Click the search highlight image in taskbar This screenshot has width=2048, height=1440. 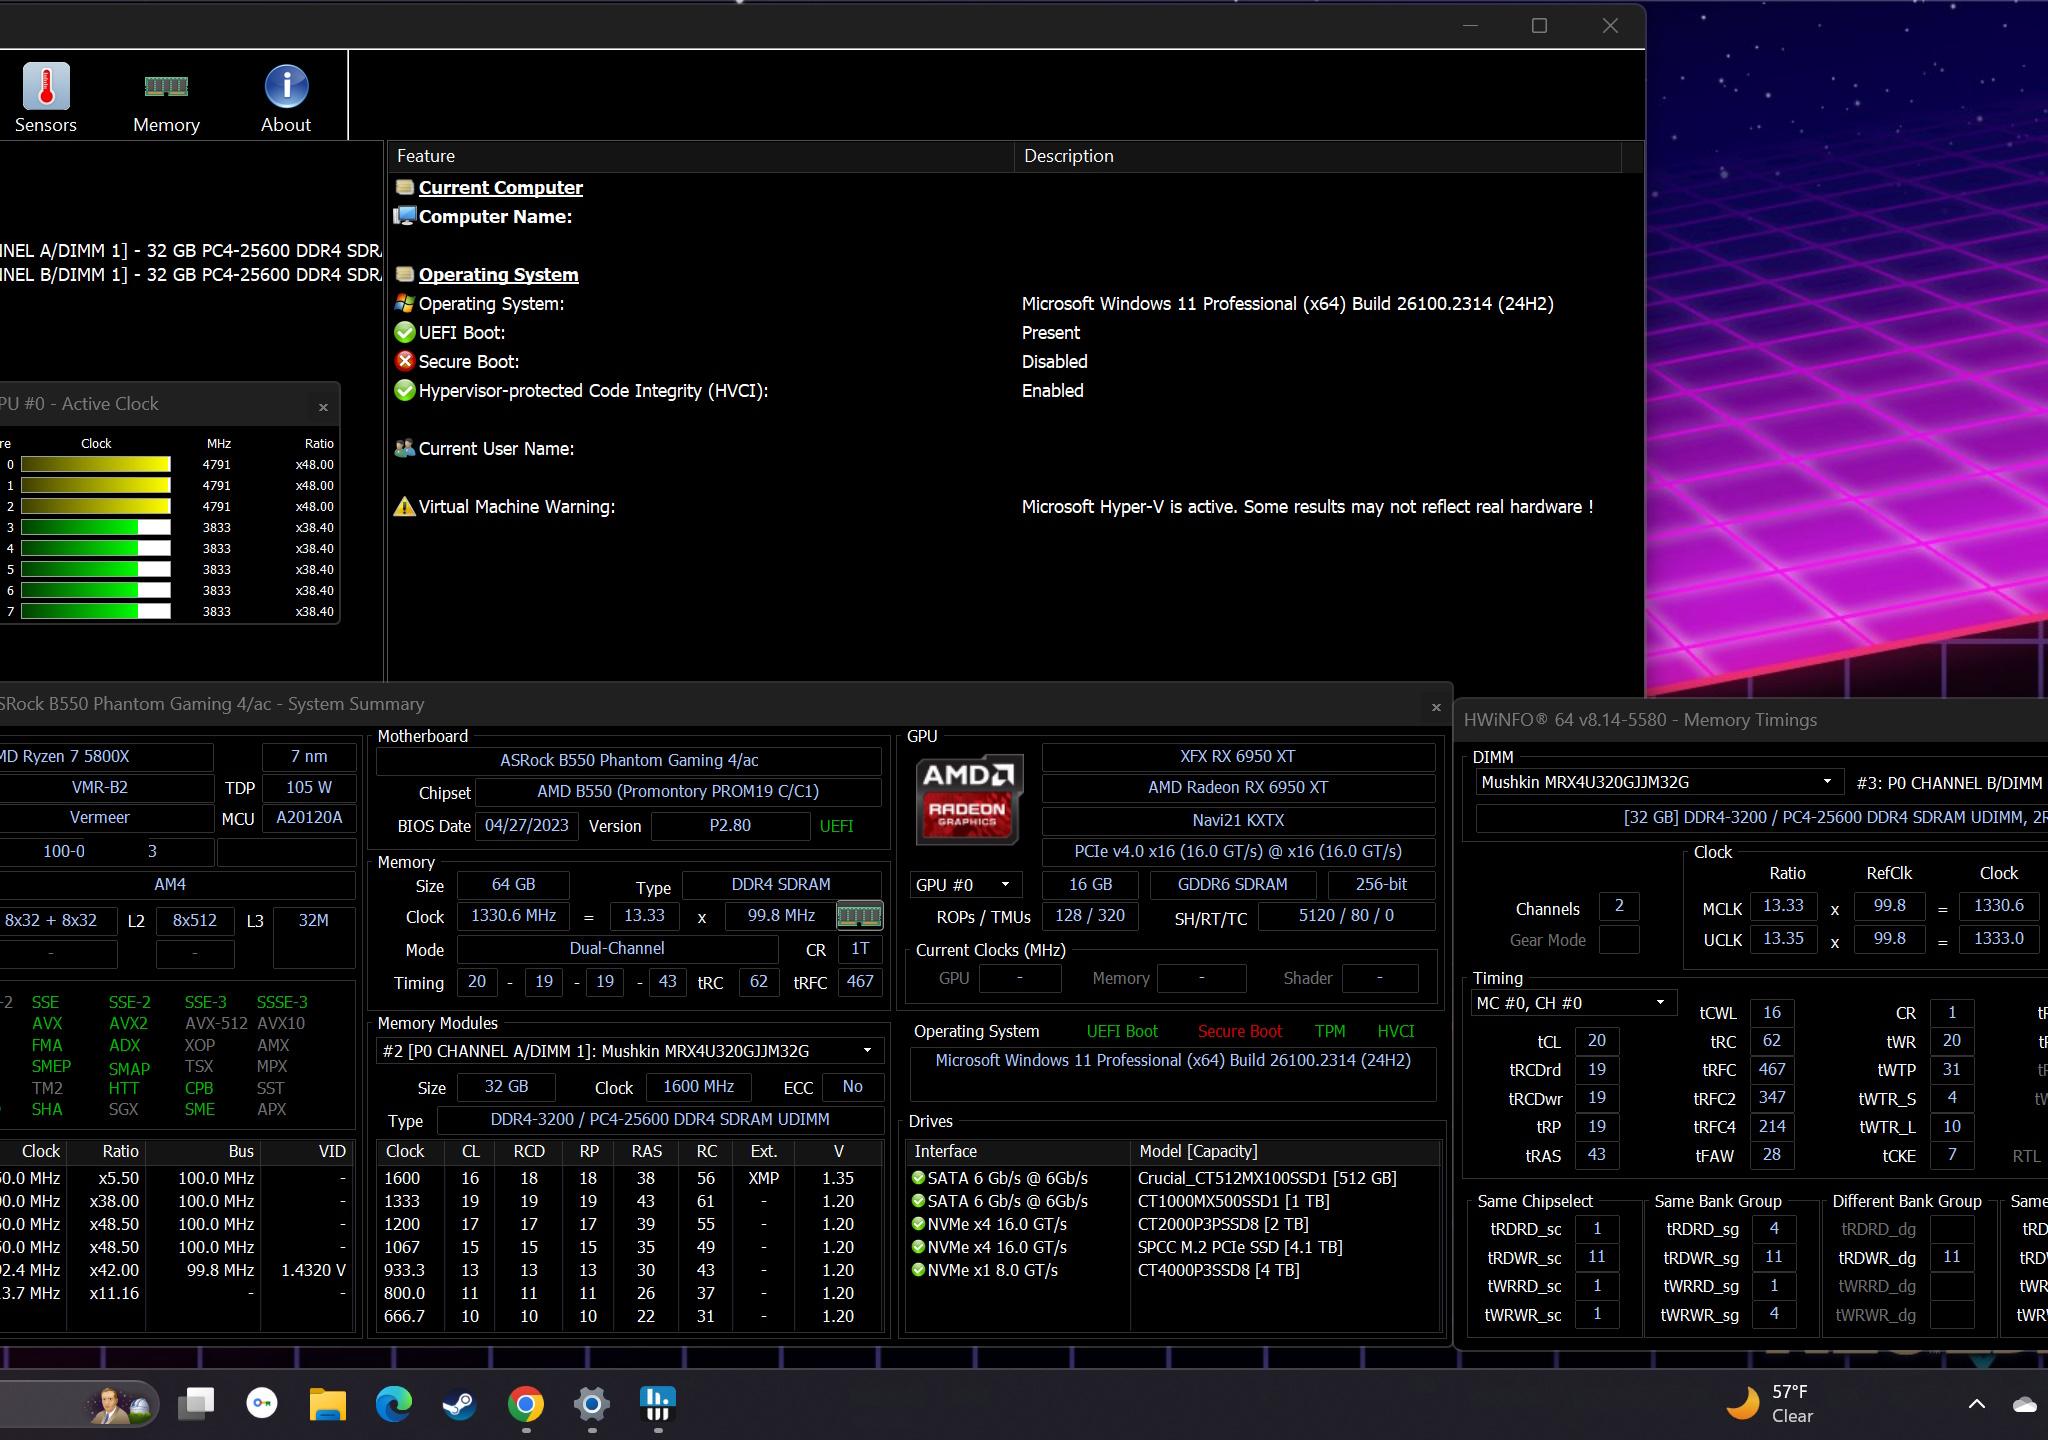click(118, 1404)
